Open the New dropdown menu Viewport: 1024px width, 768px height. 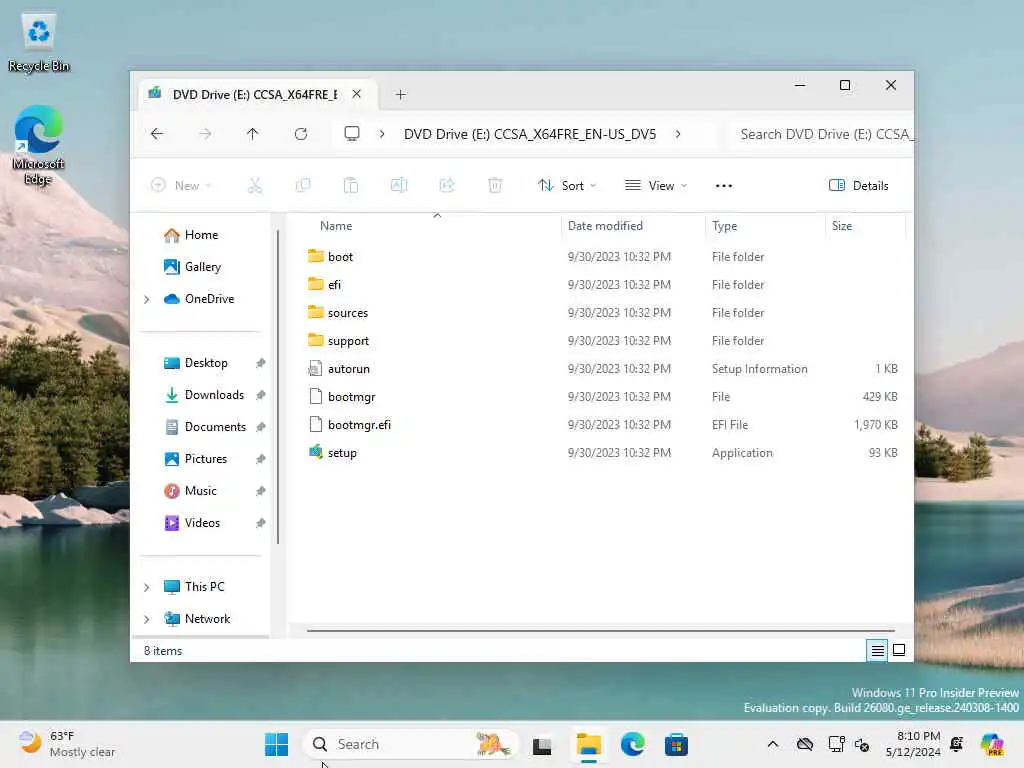point(181,186)
